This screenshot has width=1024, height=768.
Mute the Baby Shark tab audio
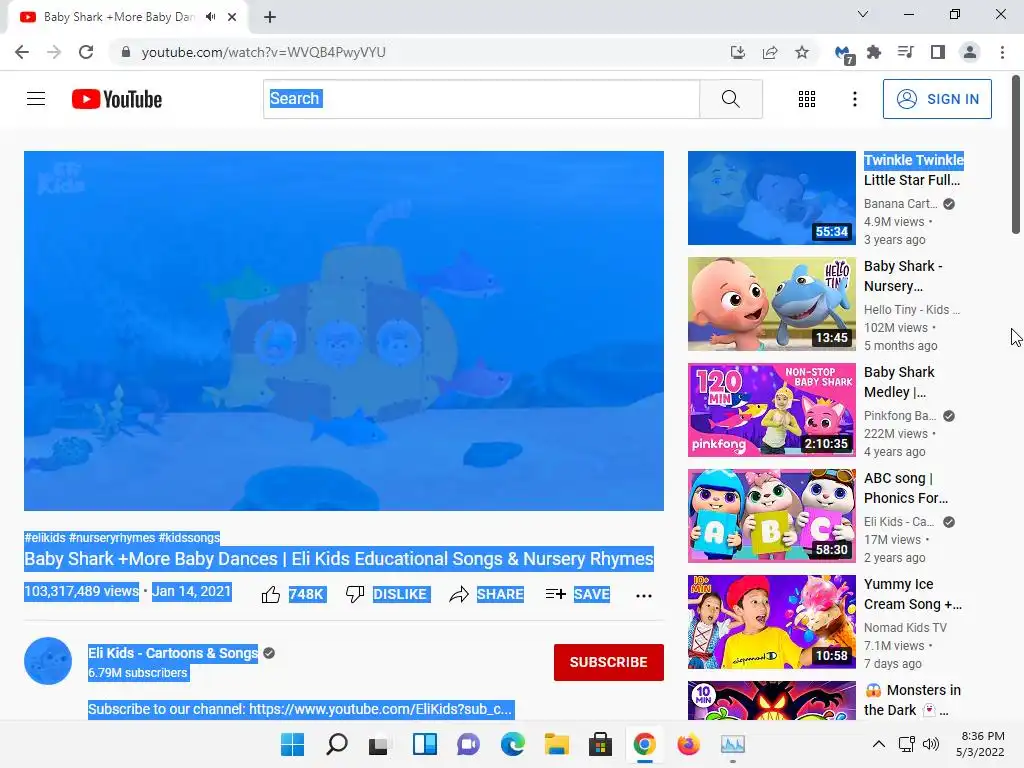pyautogui.click(x=210, y=17)
